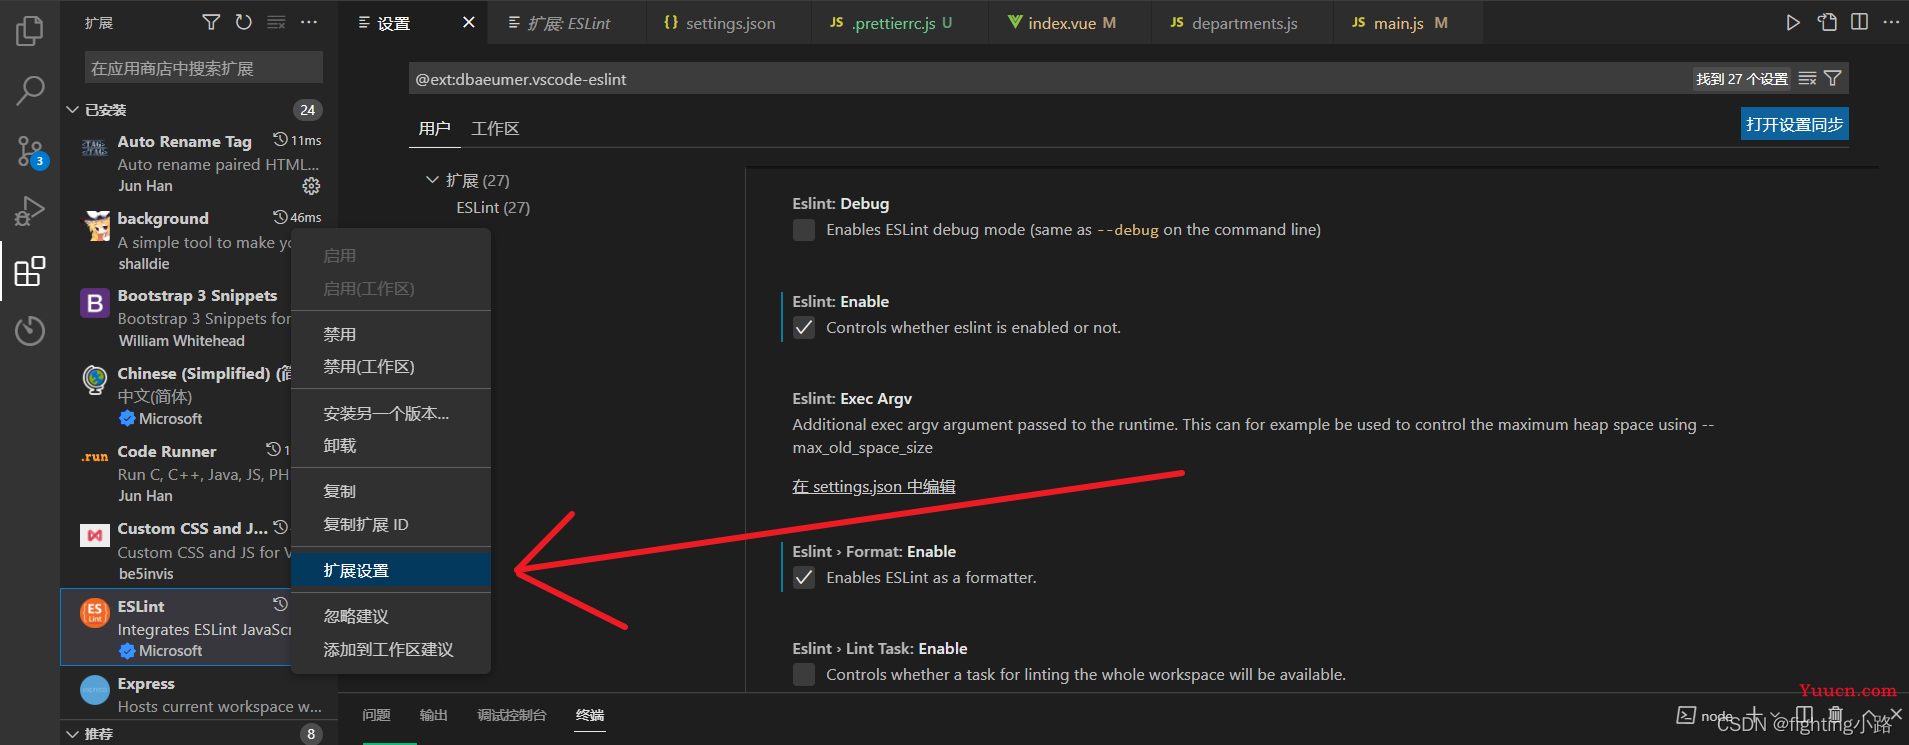Select ESLint (27) in settings tree
Viewport: 1909px width, 745px height.
(493, 208)
